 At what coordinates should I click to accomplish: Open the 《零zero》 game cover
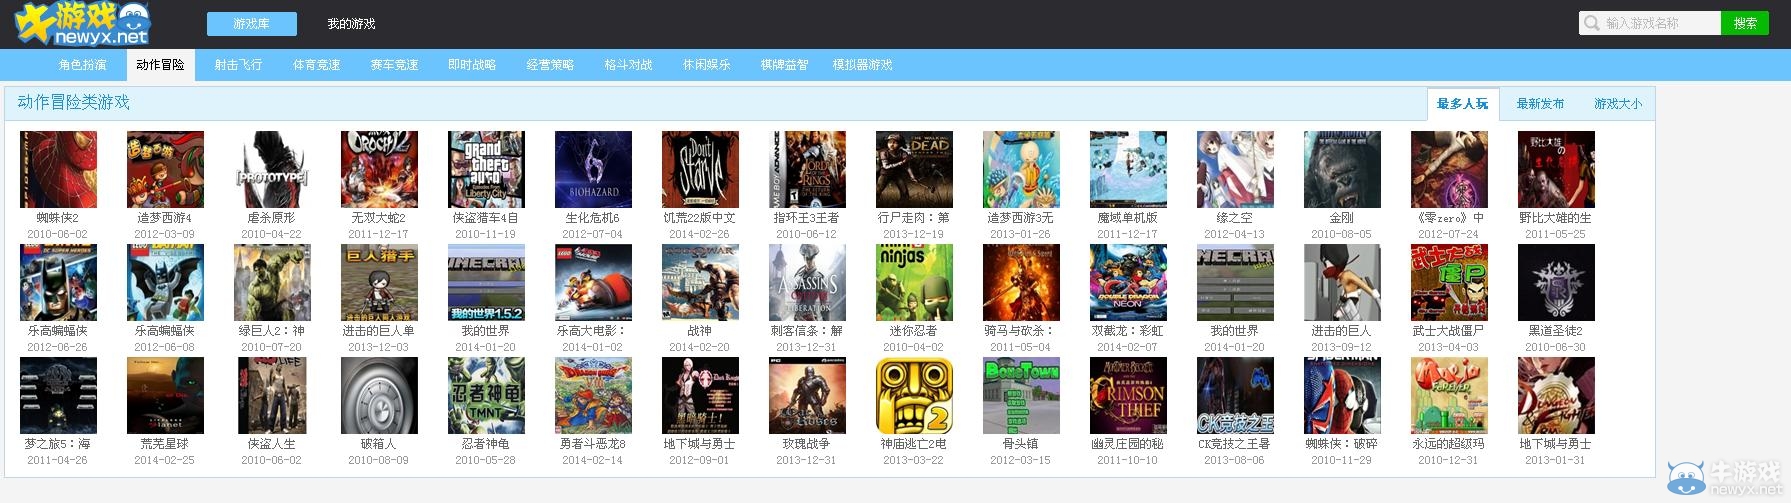[1449, 169]
